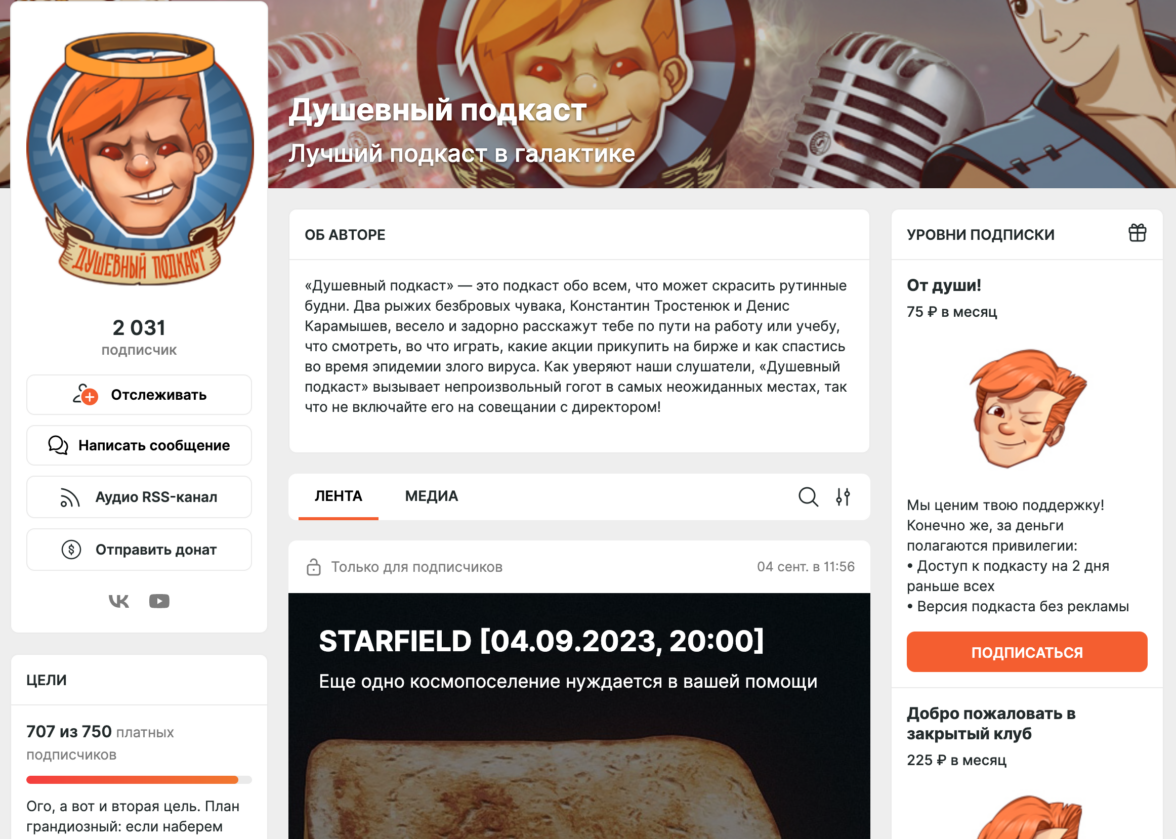Open the VK social link icon

[118, 601]
